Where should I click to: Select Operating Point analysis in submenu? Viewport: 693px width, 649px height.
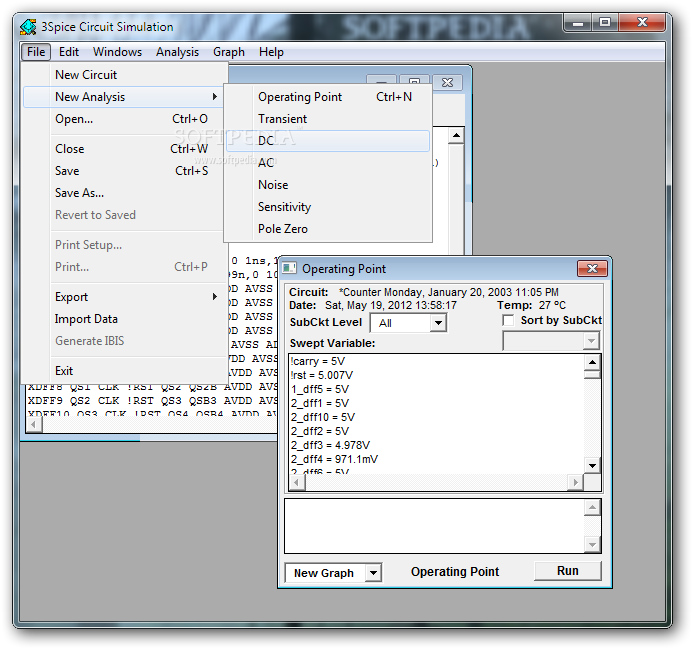click(x=328, y=97)
